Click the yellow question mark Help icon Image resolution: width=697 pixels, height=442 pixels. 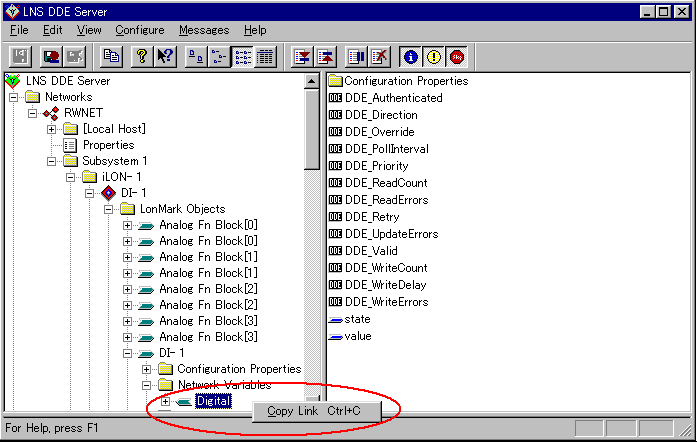pyautogui.click(x=144, y=57)
